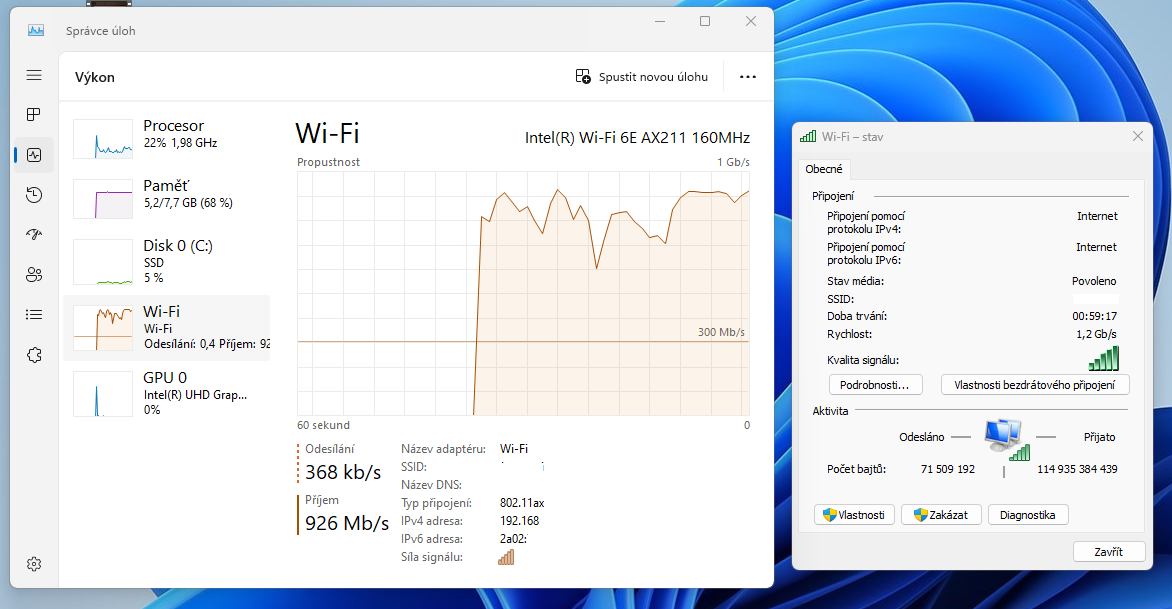
Task: Select the Paměť performance item
Action: [x=167, y=197]
